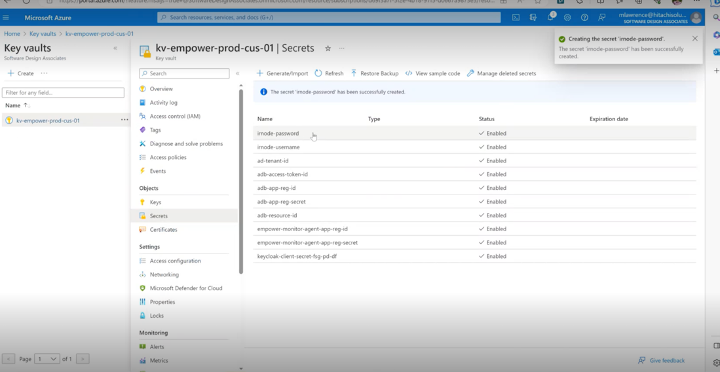The height and width of the screenshot is (372, 720).
Task: Open the empower-monitor-agent-app-reg-id secret
Action: coord(302,229)
